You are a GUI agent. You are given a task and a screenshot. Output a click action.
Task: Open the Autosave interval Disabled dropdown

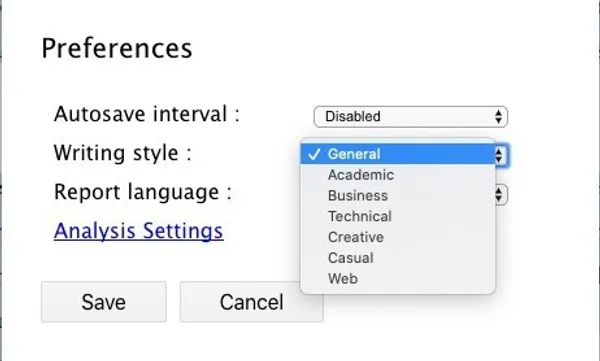click(x=411, y=116)
